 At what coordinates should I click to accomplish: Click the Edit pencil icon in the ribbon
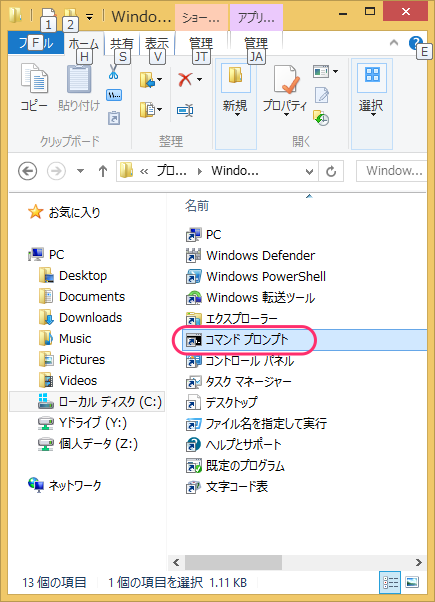[322, 95]
